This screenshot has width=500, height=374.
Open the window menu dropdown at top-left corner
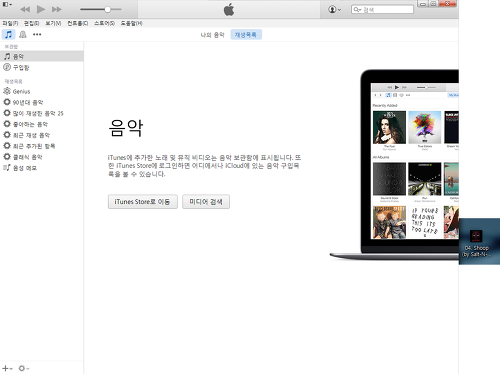tap(7, 4)
